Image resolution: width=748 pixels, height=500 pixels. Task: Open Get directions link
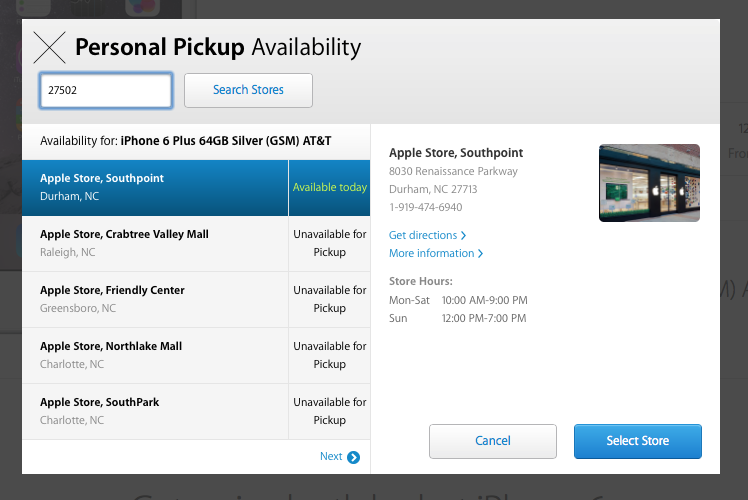point(423,235)
